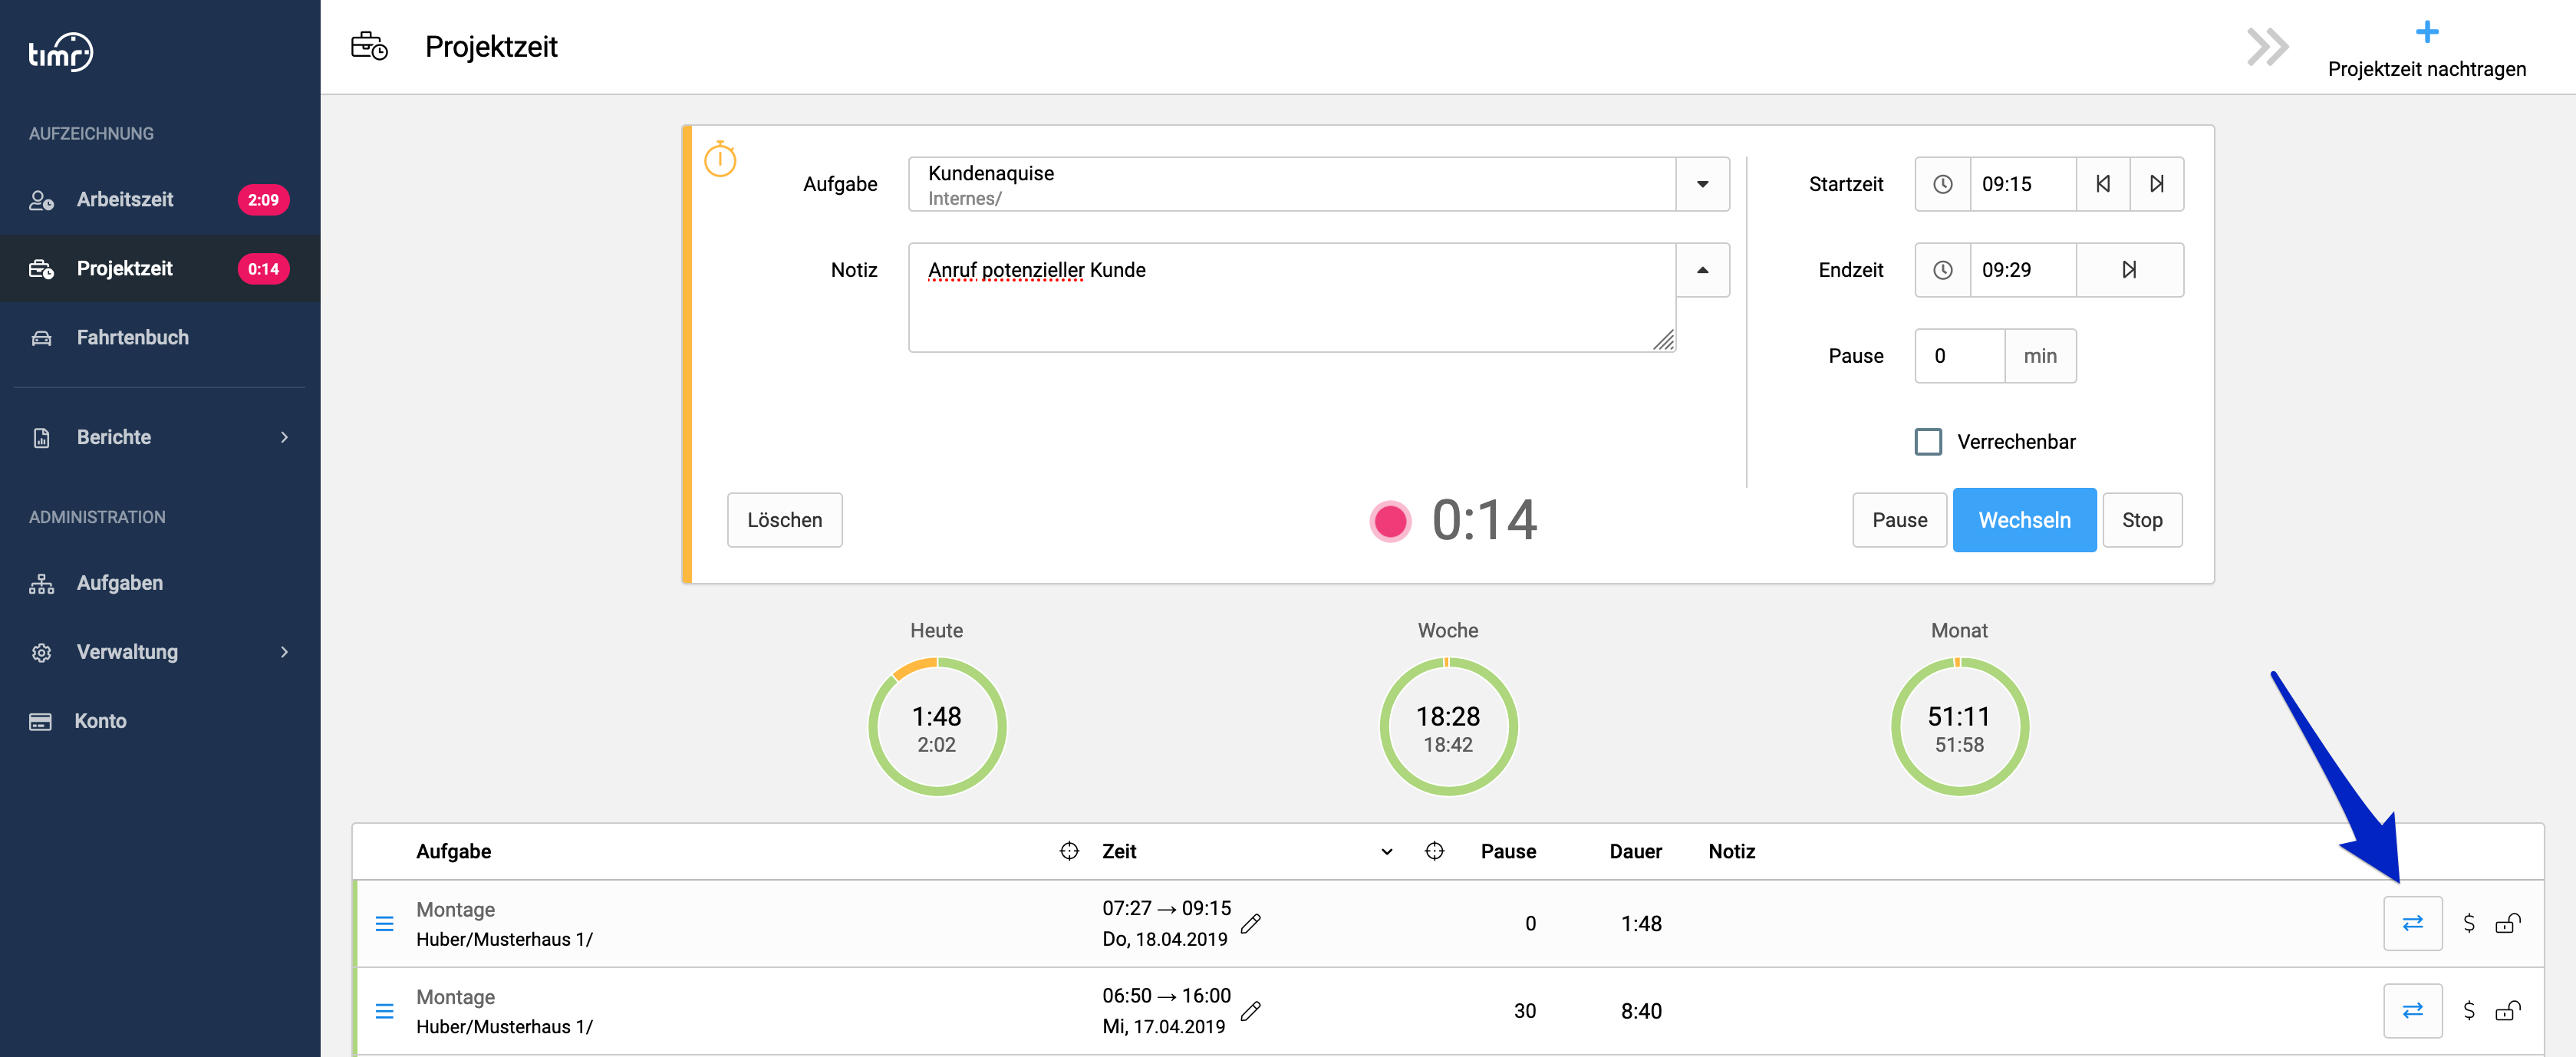Click Projektzeit nachtragen link text

pos(2427,69)
